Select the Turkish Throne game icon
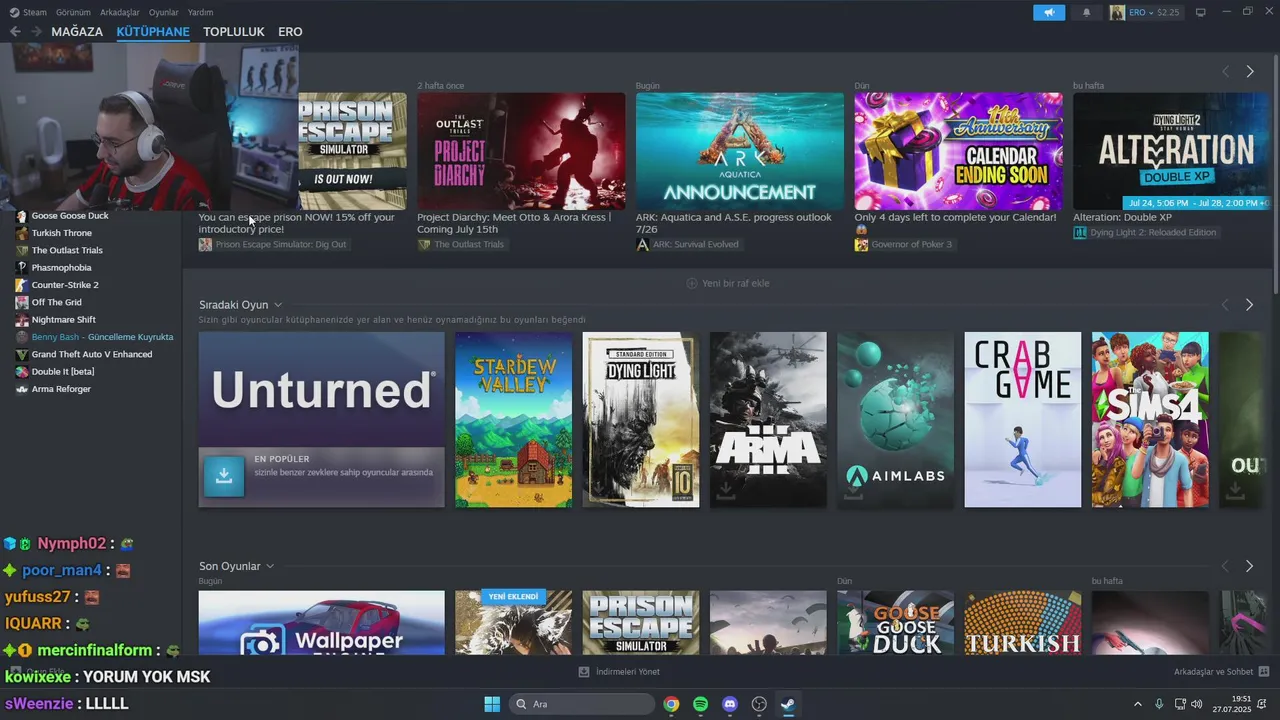 click(x=22, y=233)
